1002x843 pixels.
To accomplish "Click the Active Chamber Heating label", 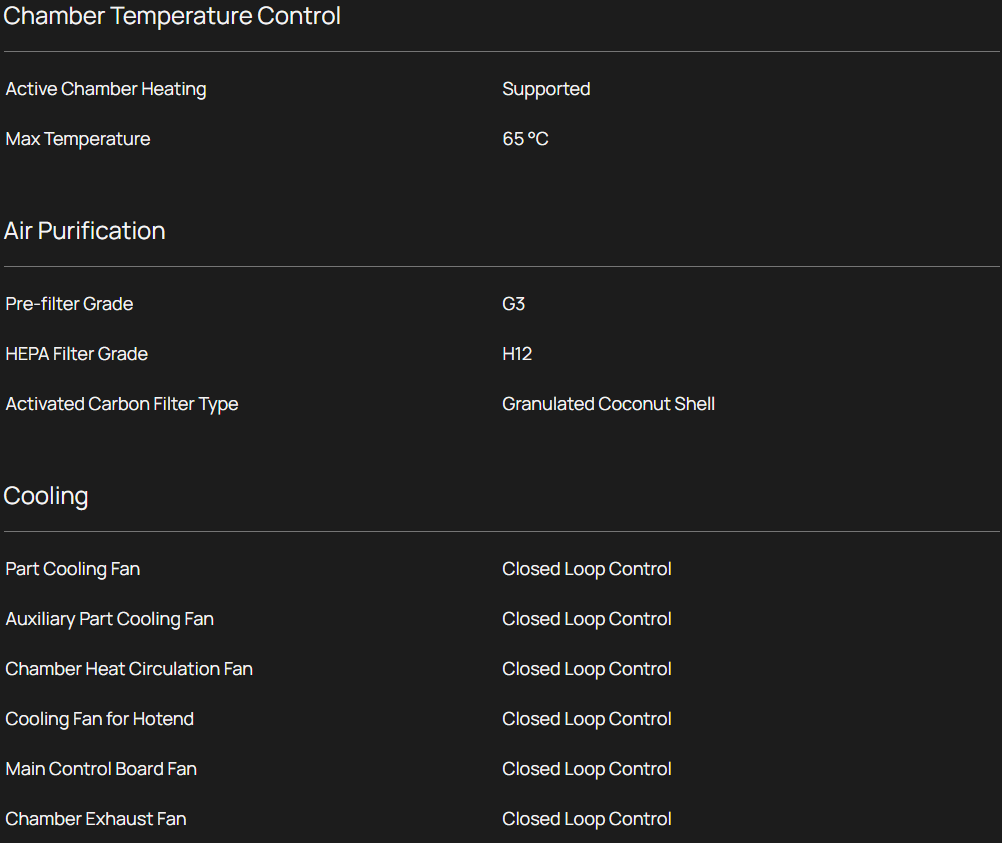I will [106, 89].
